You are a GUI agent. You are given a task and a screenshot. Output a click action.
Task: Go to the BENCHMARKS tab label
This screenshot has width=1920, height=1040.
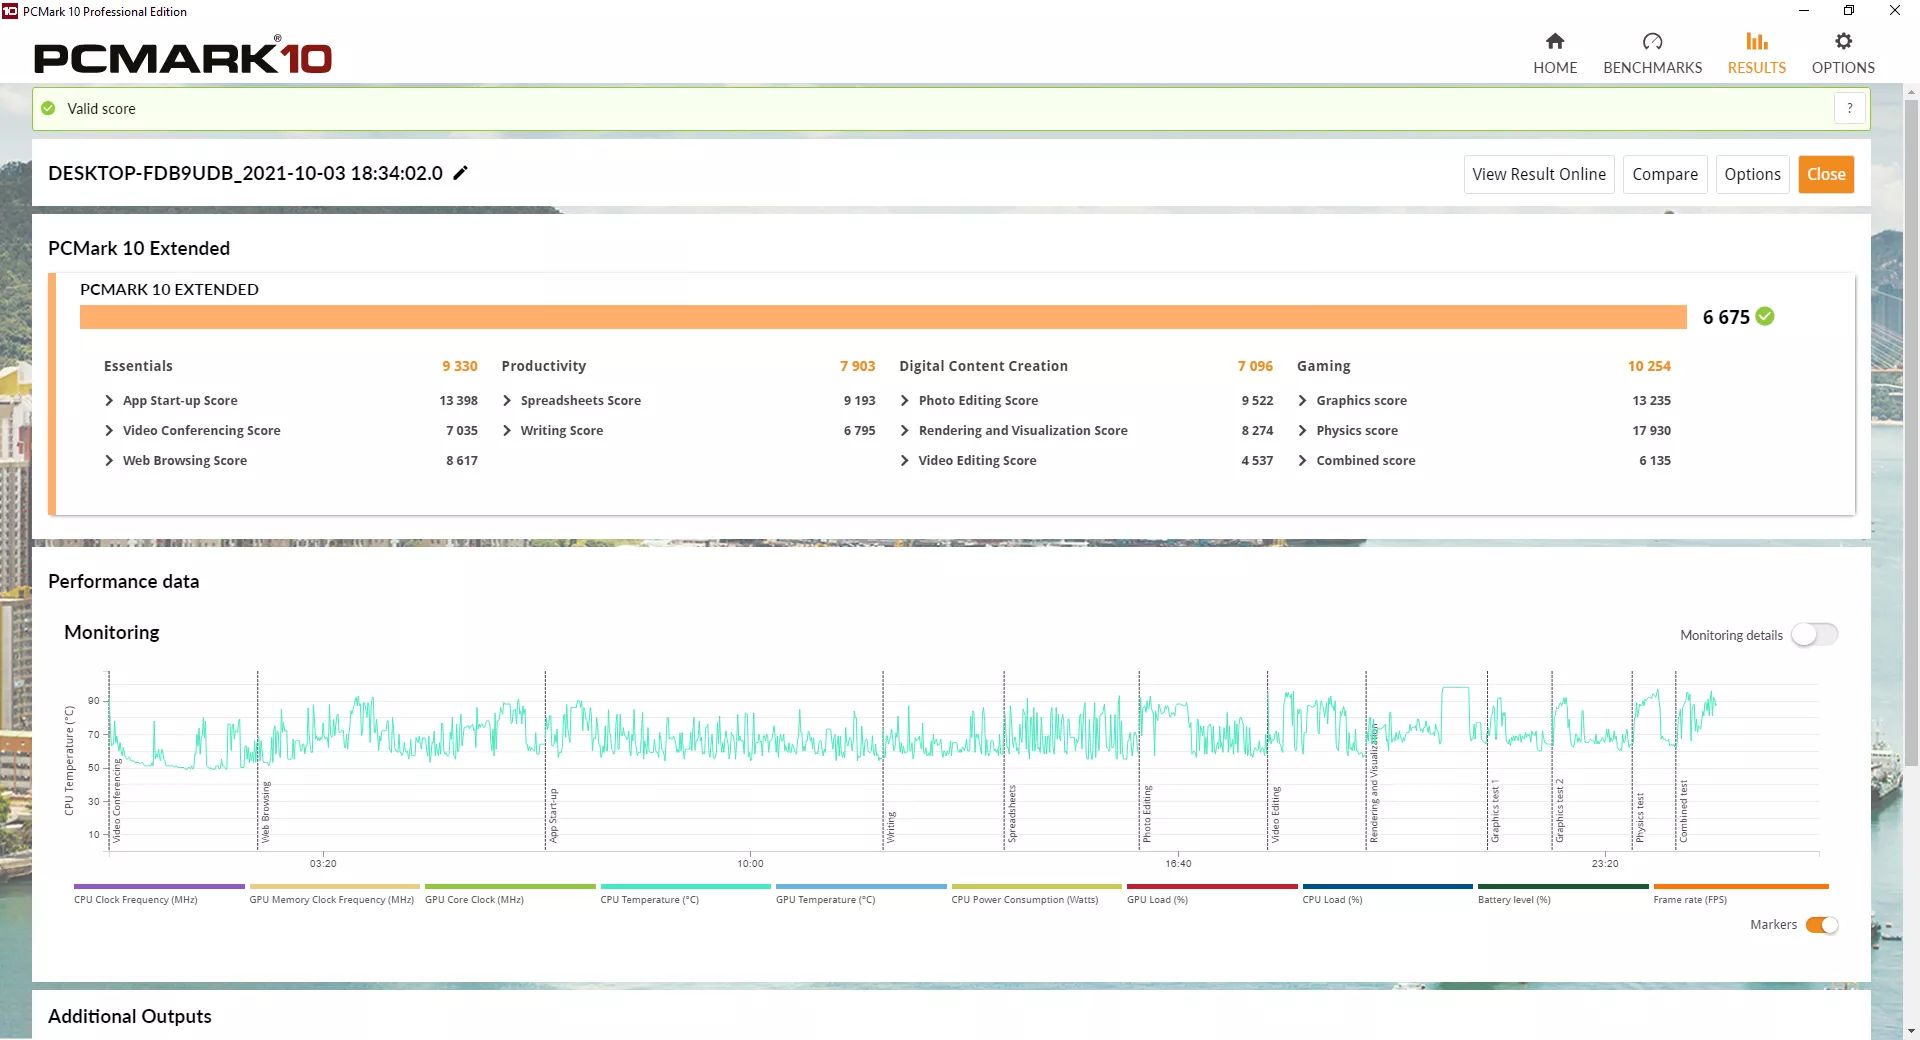click(x=1652, y=68)
